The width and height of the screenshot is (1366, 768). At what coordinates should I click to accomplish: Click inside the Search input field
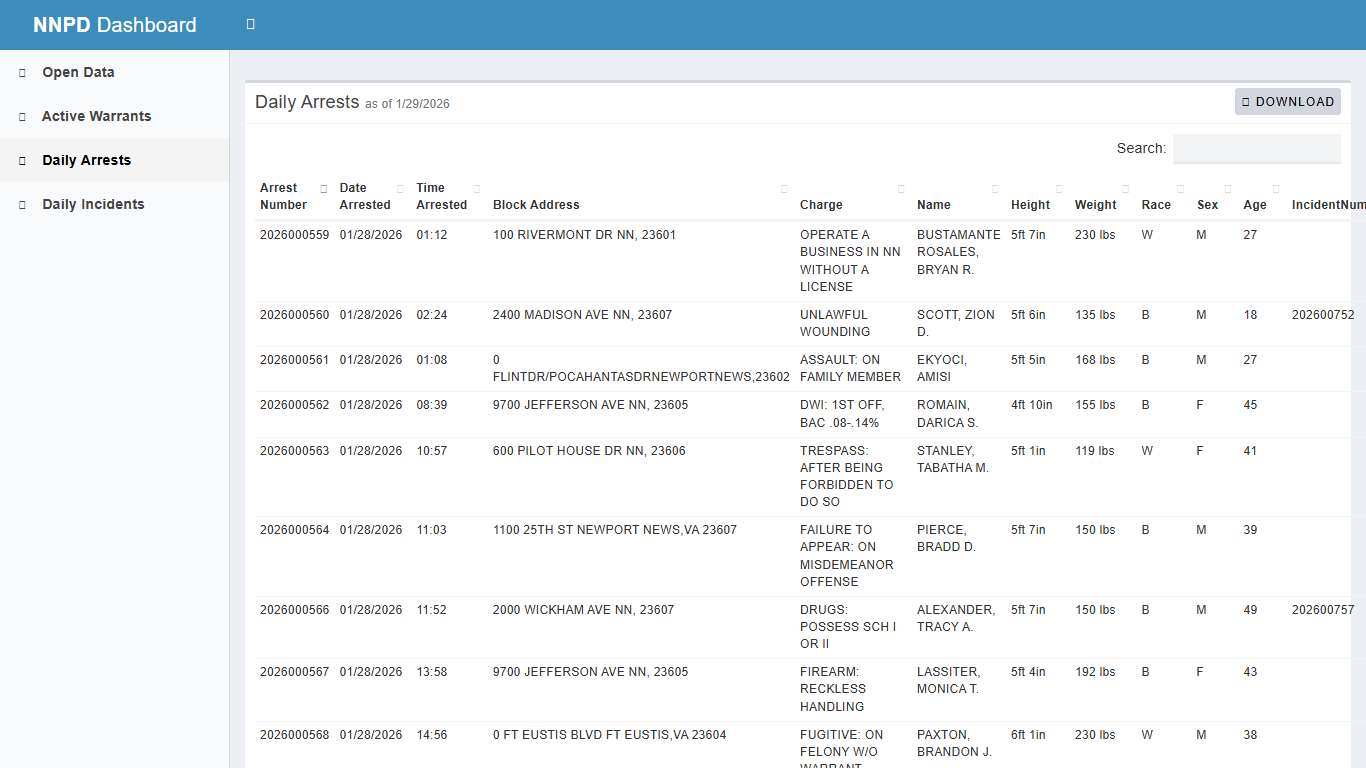click(x=1256, y=148)
